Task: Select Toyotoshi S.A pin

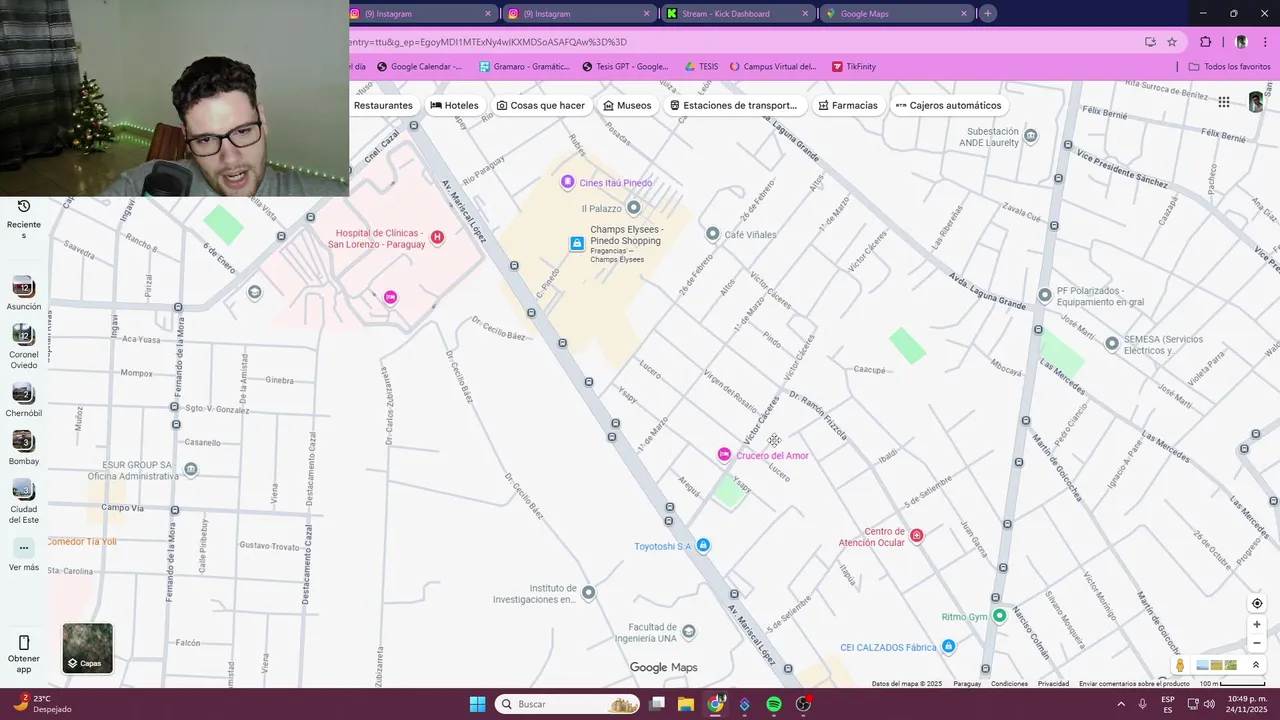Action: [x=703, y=545]
